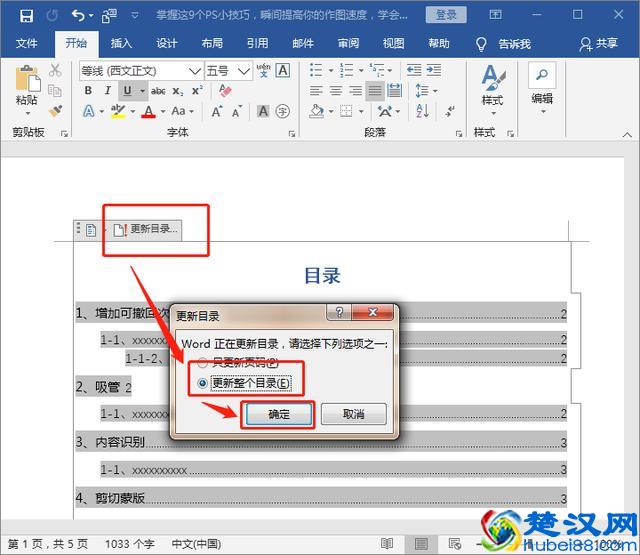
Task: Align text to the left
Action: coord(316,91)
